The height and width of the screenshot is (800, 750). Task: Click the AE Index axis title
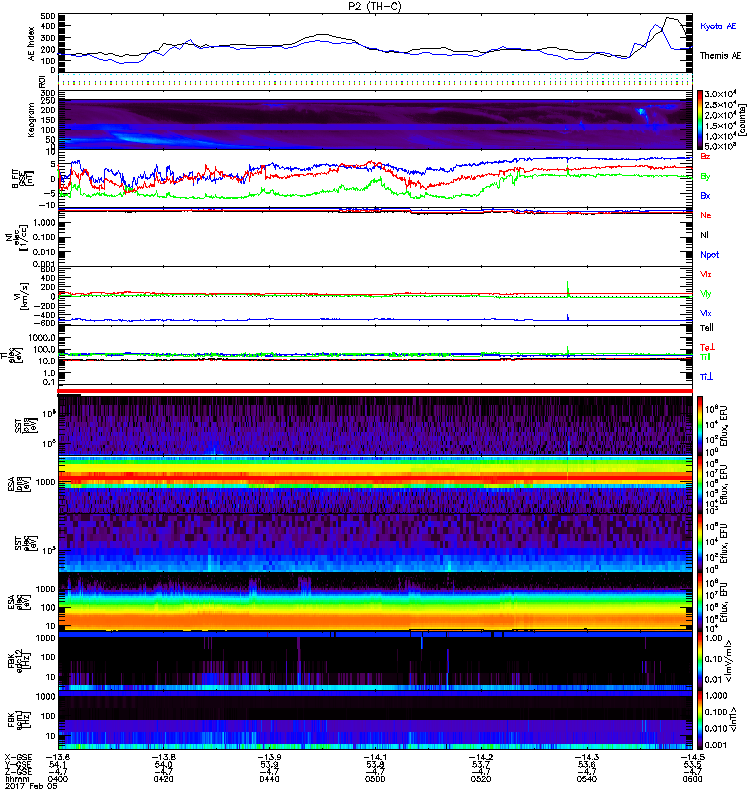tap(32, 44)
